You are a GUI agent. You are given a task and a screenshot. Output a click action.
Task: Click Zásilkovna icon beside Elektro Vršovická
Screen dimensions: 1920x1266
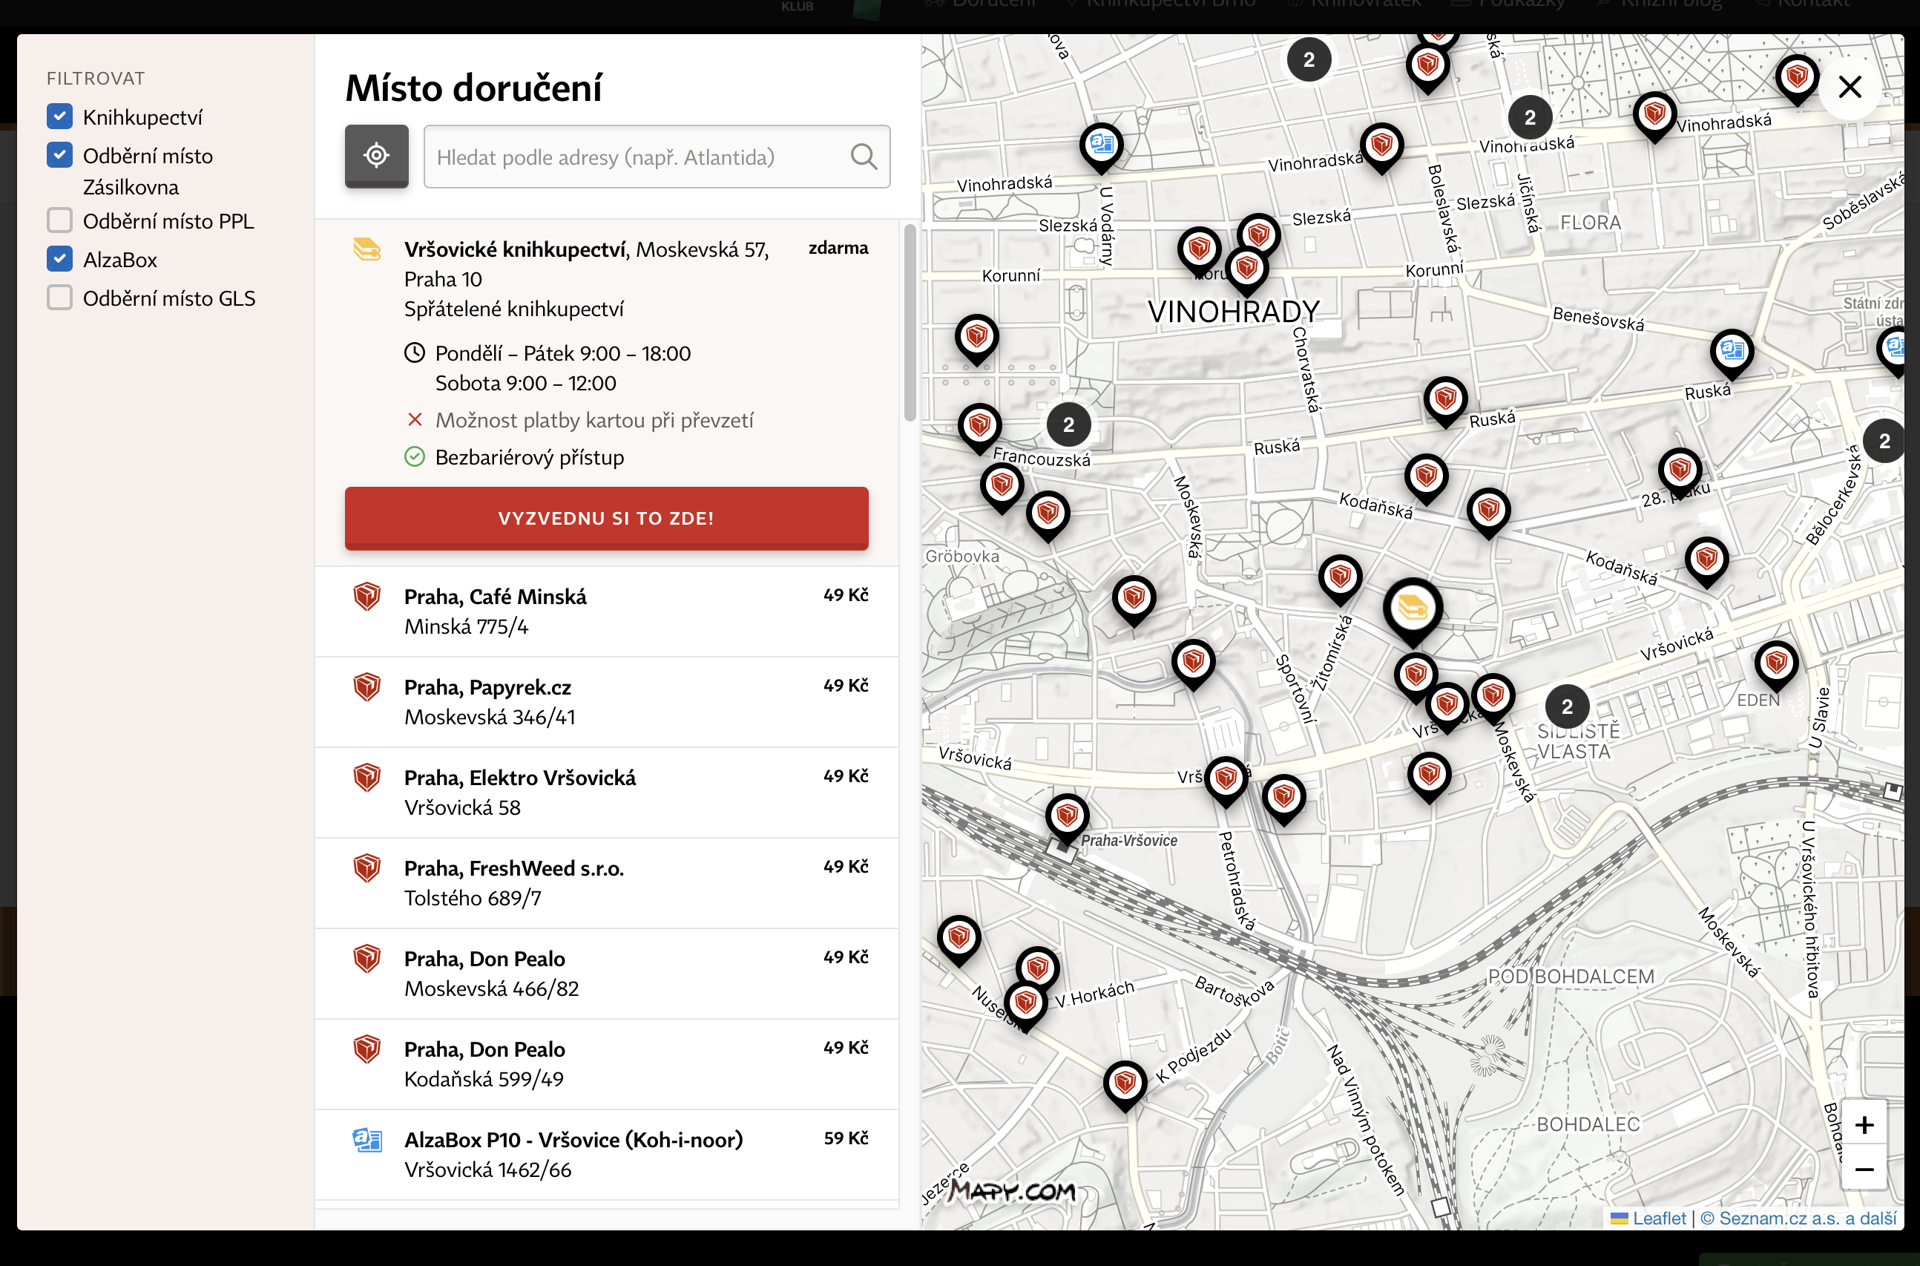click(367, 778)
